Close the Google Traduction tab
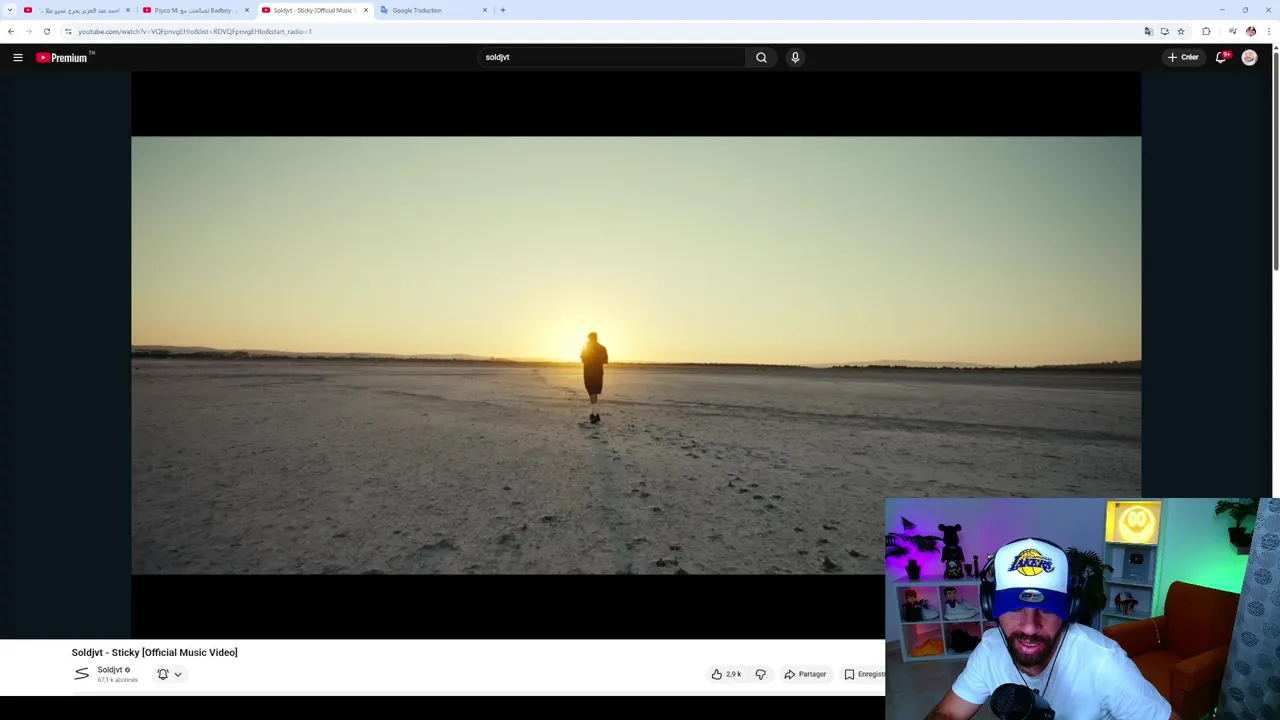This screenshot has width=1280, height=720. [485, 10]
